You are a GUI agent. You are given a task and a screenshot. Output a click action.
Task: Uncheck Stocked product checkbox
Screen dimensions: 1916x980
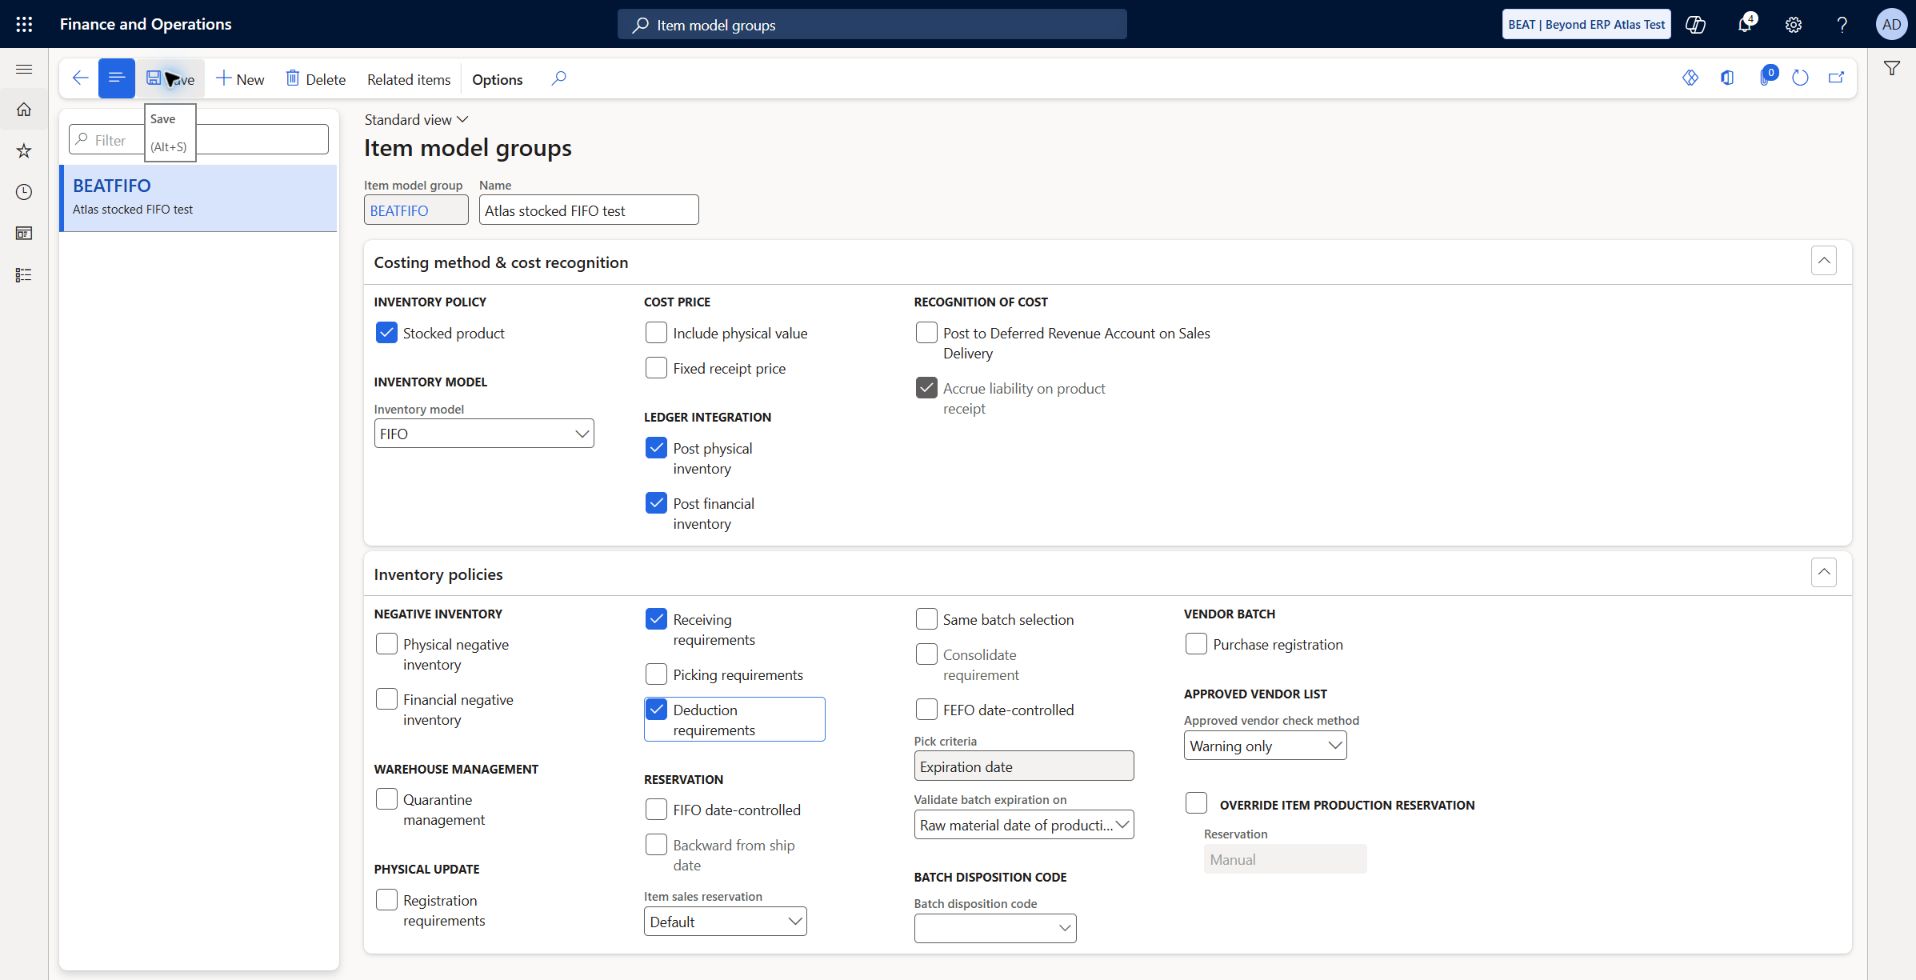(387, 333)
